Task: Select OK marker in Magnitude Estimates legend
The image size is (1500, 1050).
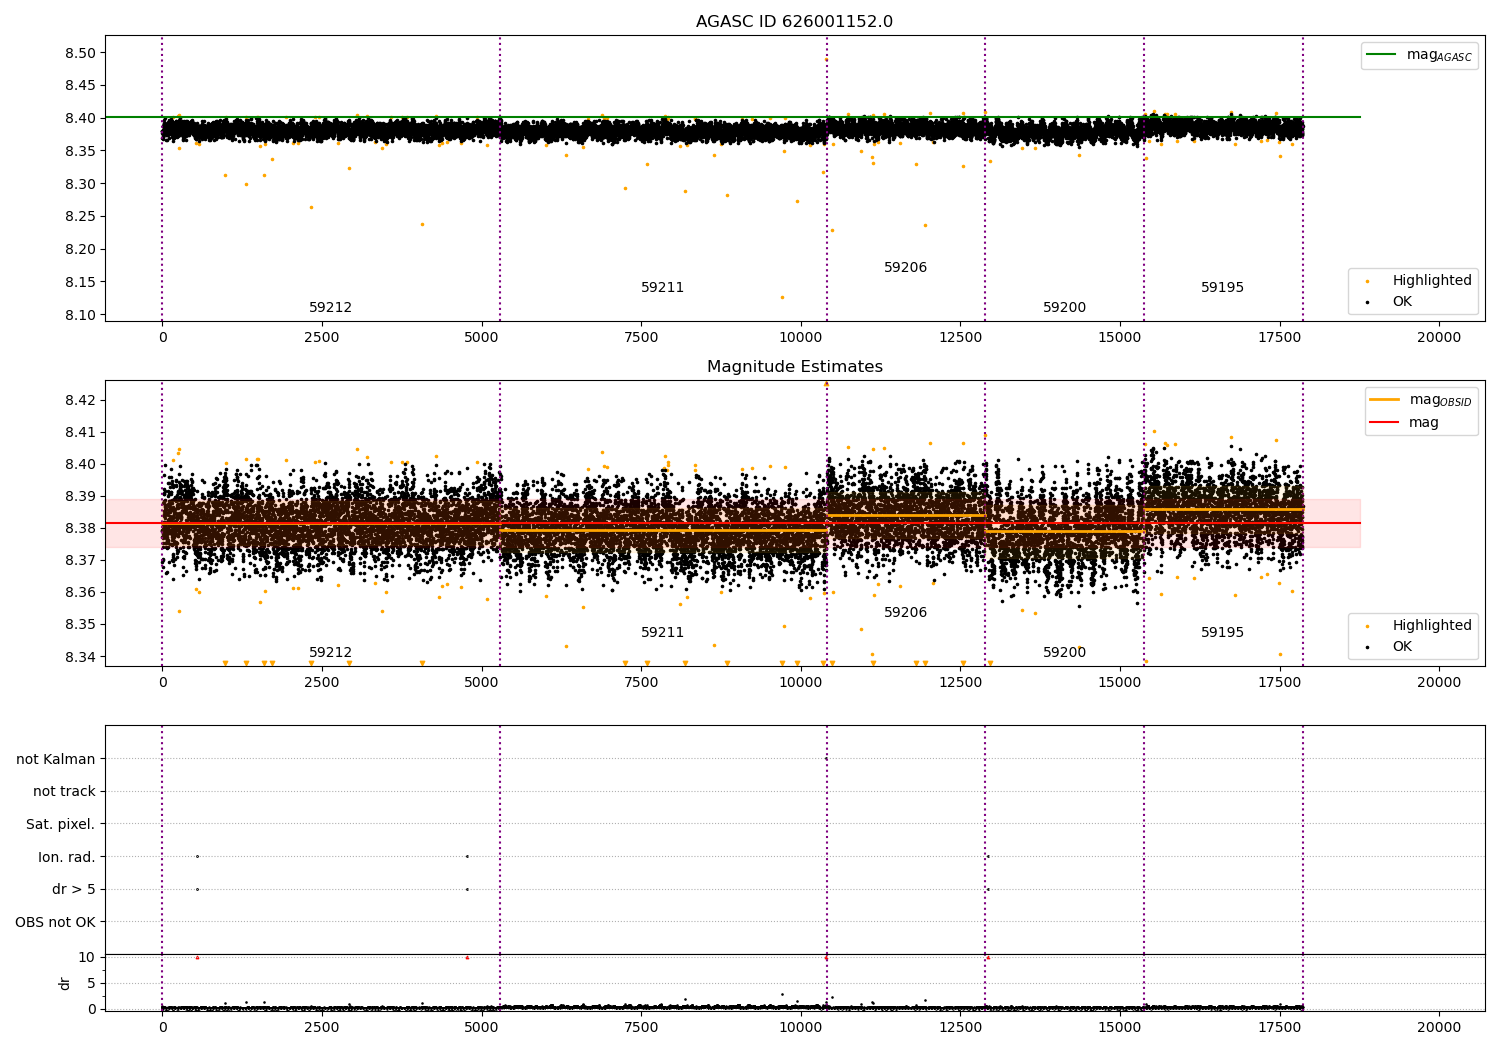Action: point(1367,647)
